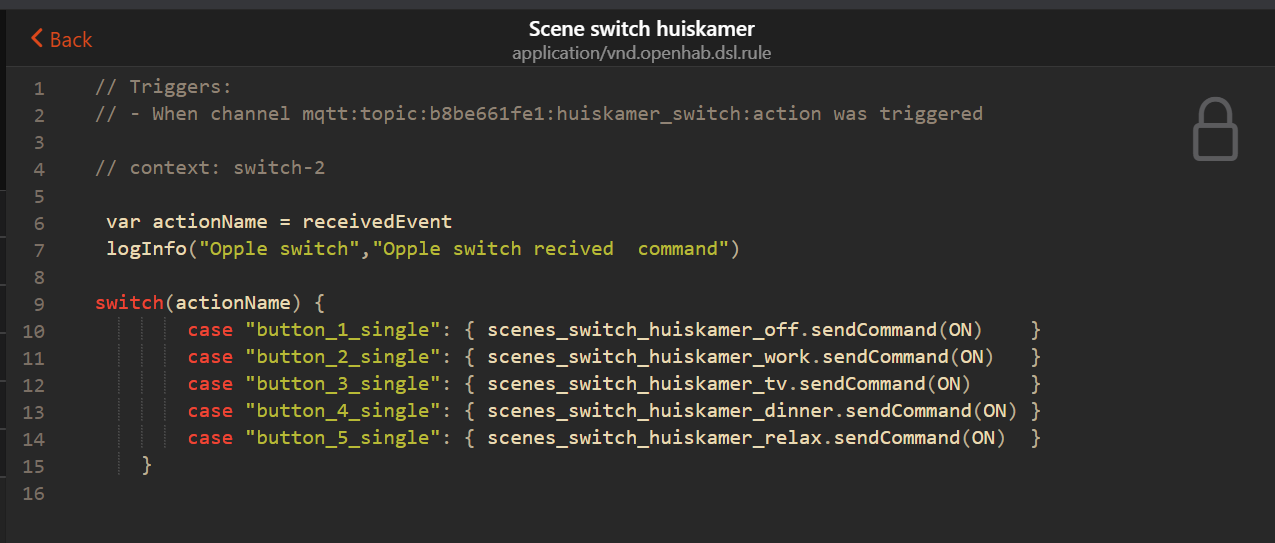Click the 'Scene switch huiskamer' title
This screenshot has height=543, width=1275.
pyautogui.click(x=641, y=28)
